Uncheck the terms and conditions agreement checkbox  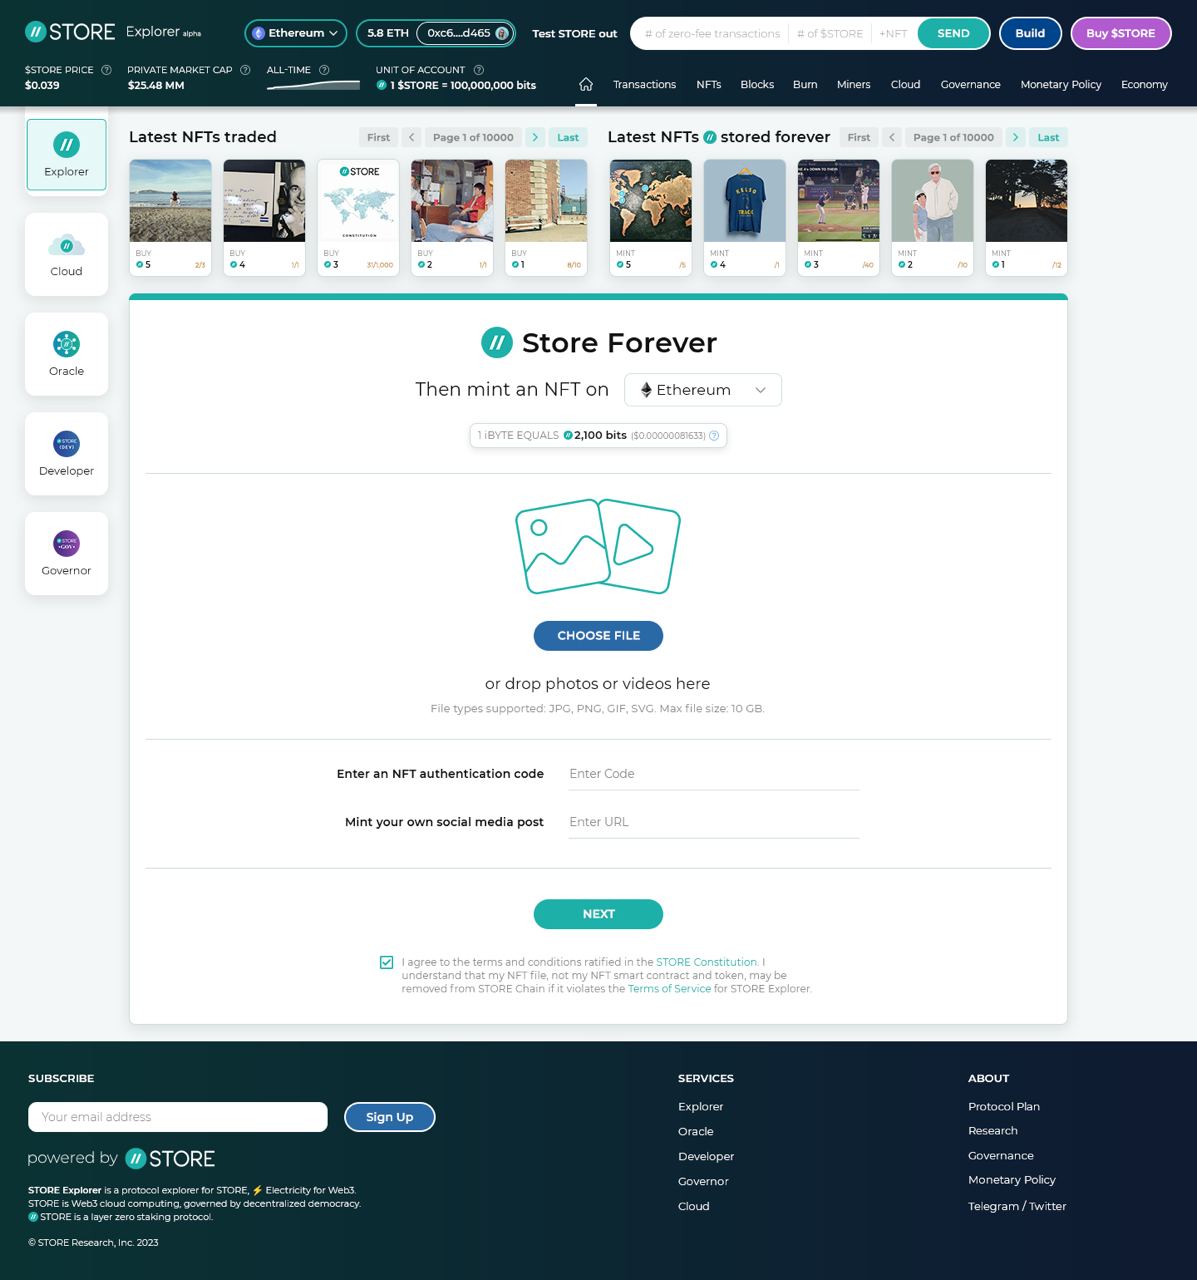386,962
